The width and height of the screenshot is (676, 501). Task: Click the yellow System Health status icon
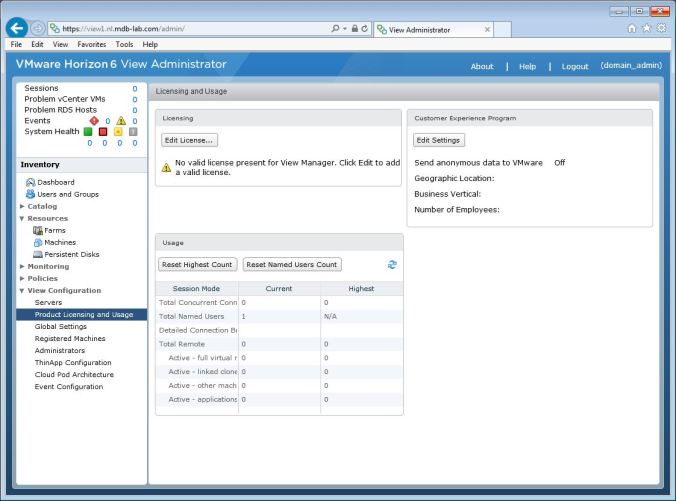click(x=119, y=130)
